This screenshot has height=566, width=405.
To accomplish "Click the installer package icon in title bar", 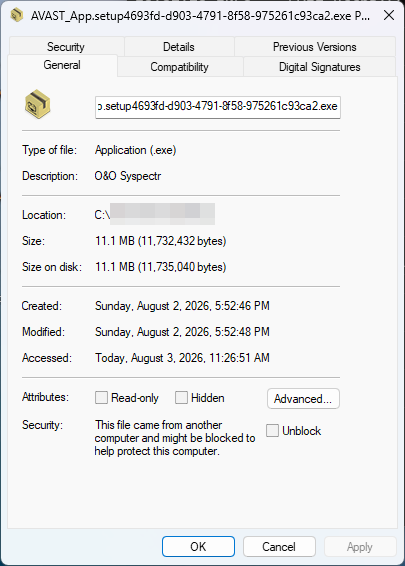I will [x=17, y=15].
